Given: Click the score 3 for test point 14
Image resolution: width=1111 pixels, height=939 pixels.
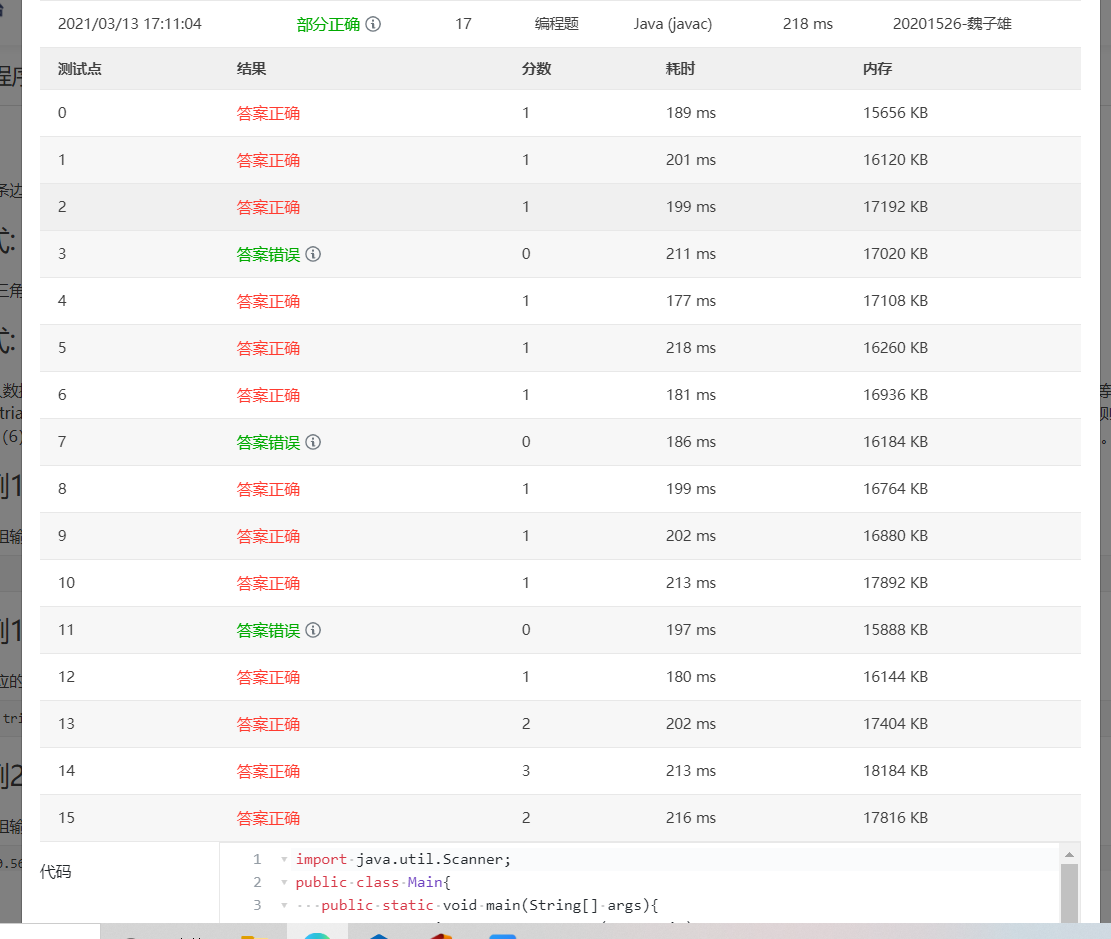Looking at the screenshot, I should pyautogui.click(x=526, y=770).
